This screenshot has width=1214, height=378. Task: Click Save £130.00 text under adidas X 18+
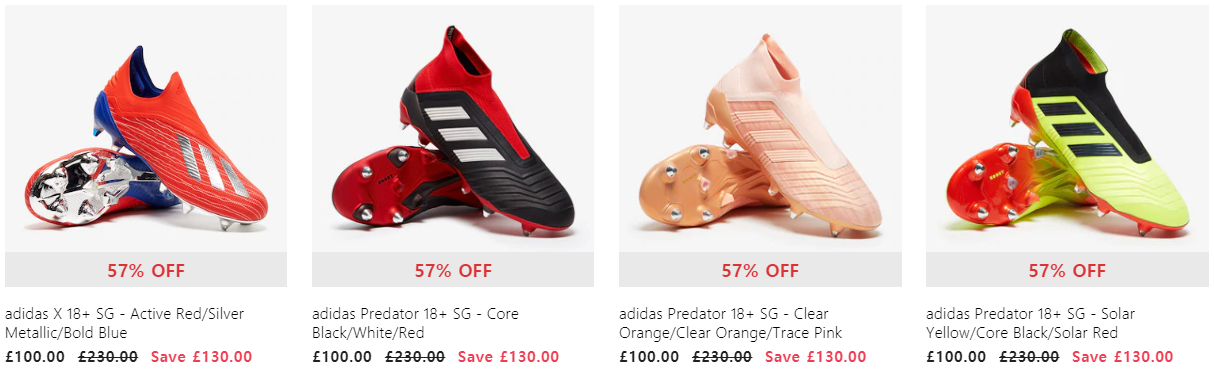tap(201, 356)
